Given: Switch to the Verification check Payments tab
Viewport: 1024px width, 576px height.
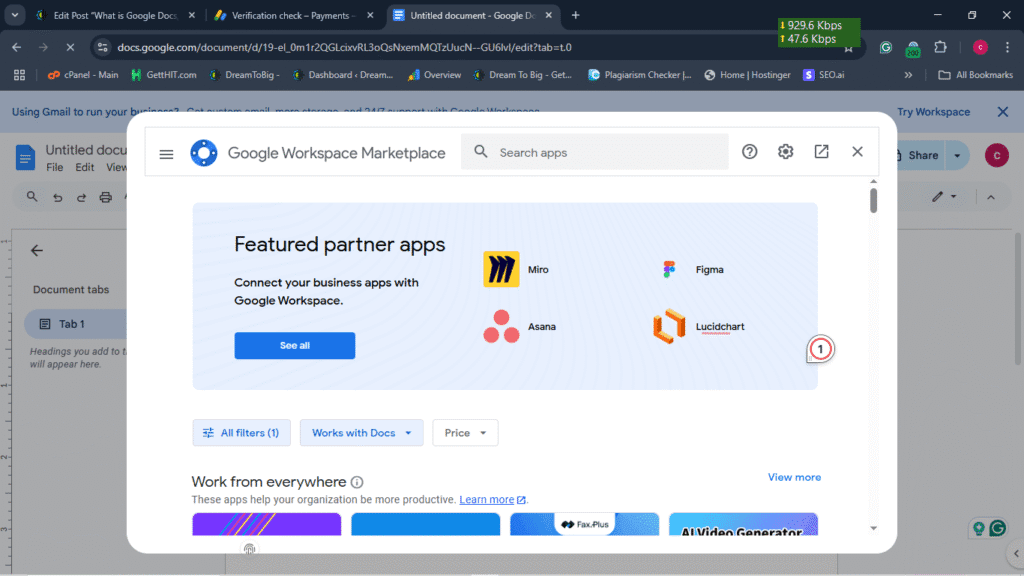Looking at the screenshot, I should pyautogui.click(x=290, y=16).
